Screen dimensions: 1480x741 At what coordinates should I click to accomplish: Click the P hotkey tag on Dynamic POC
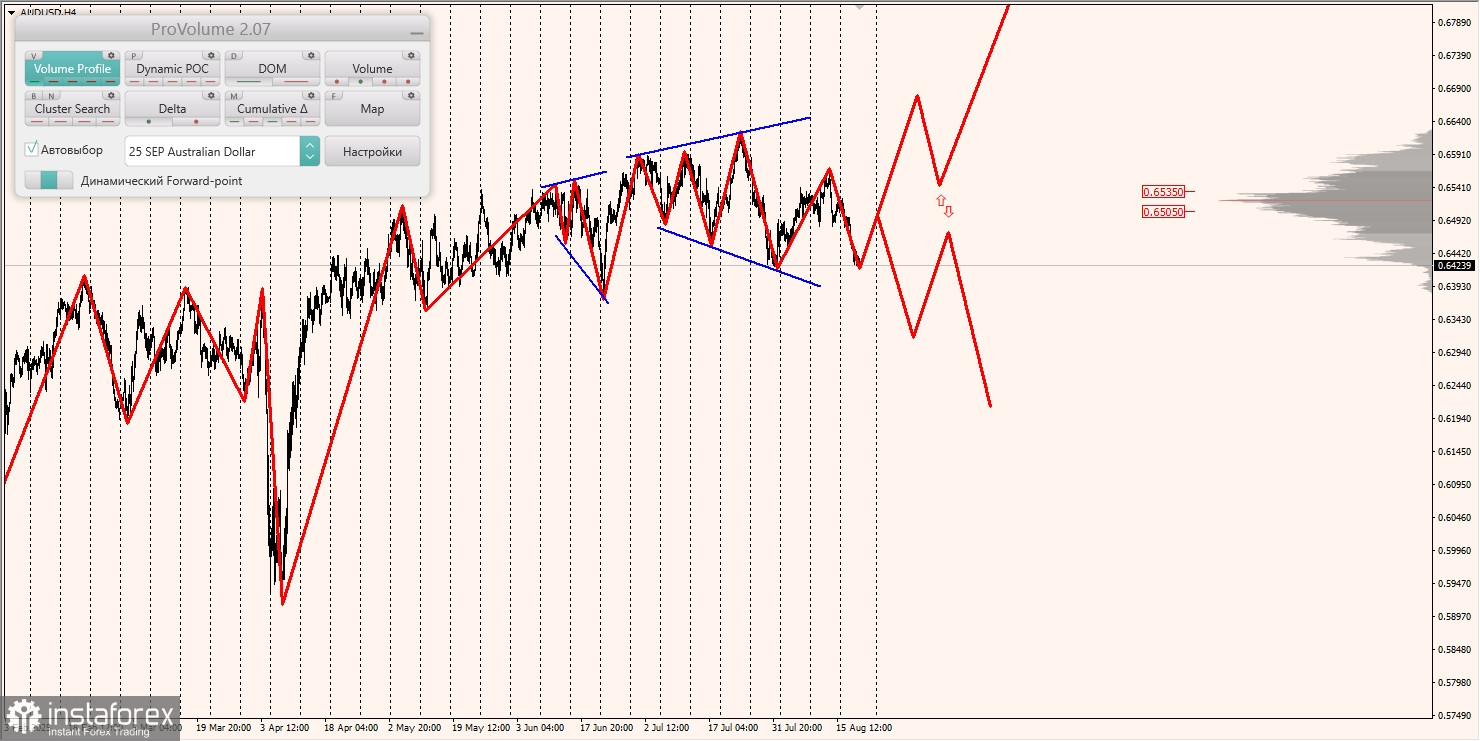pyautogui.click(x=134, y=56)
